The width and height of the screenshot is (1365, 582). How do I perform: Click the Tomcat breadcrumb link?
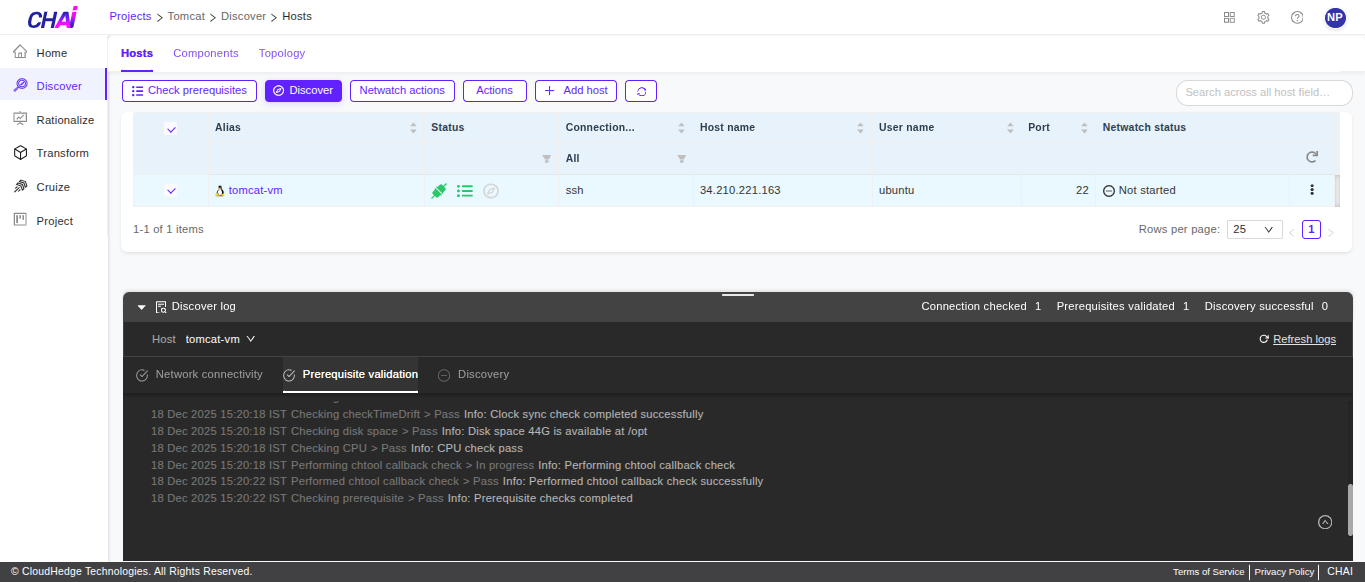(x=187, y=16)
